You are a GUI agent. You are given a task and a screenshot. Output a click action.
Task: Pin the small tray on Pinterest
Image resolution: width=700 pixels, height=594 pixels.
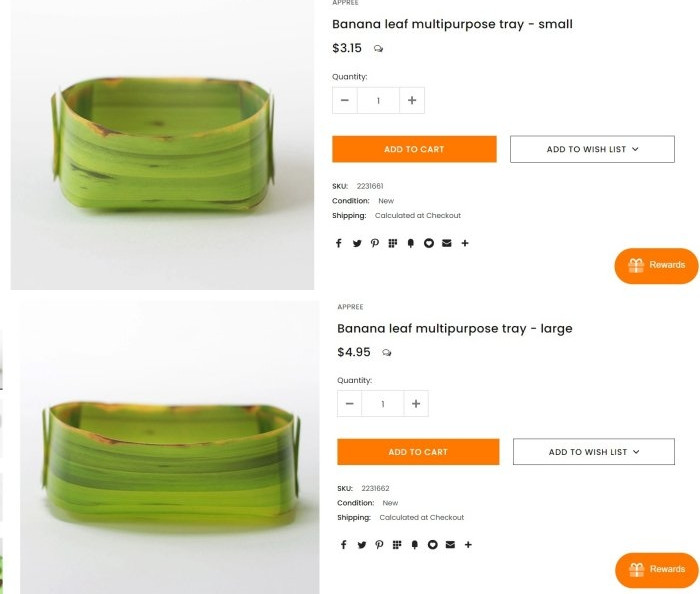click(x=375, y=243)
